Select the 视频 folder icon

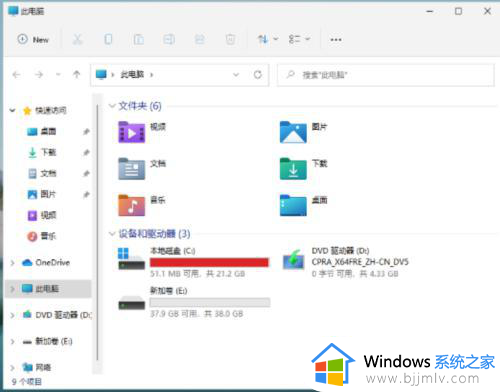(x=132, y=132)
